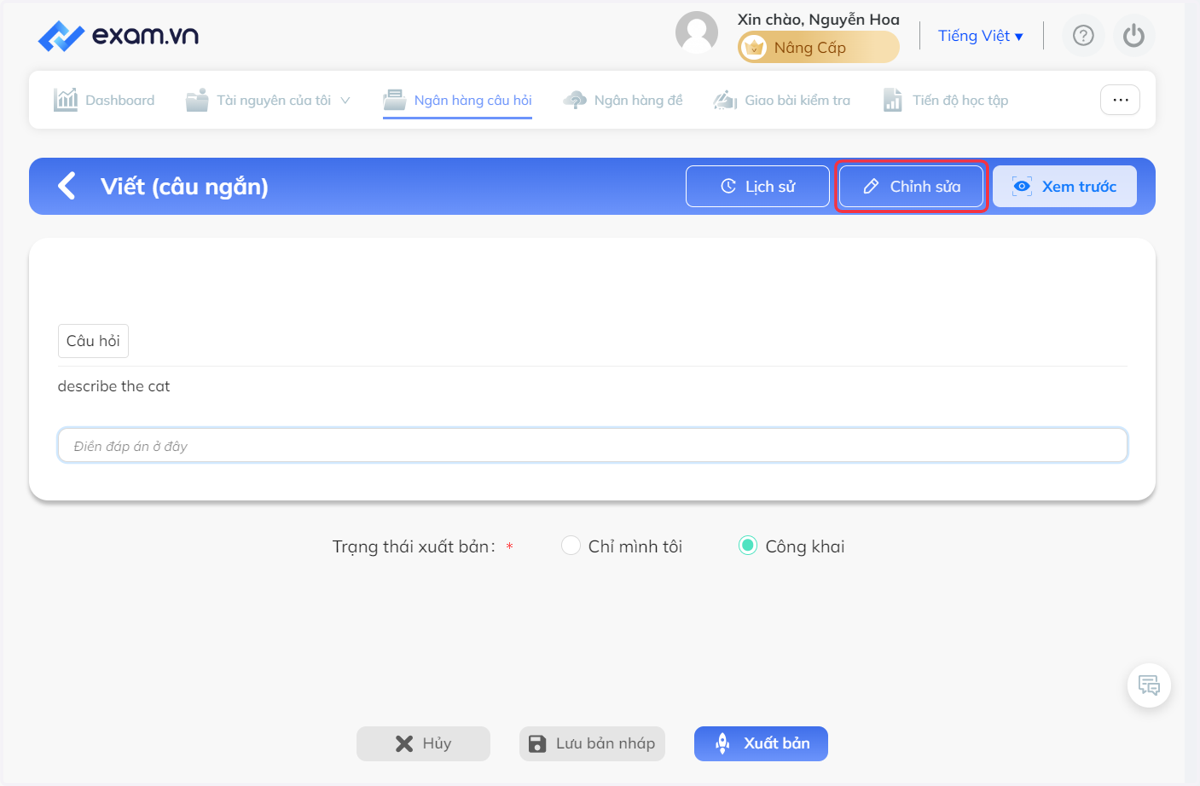
Task: Click the 'describe the cat' question text
Action: [114, 386]
